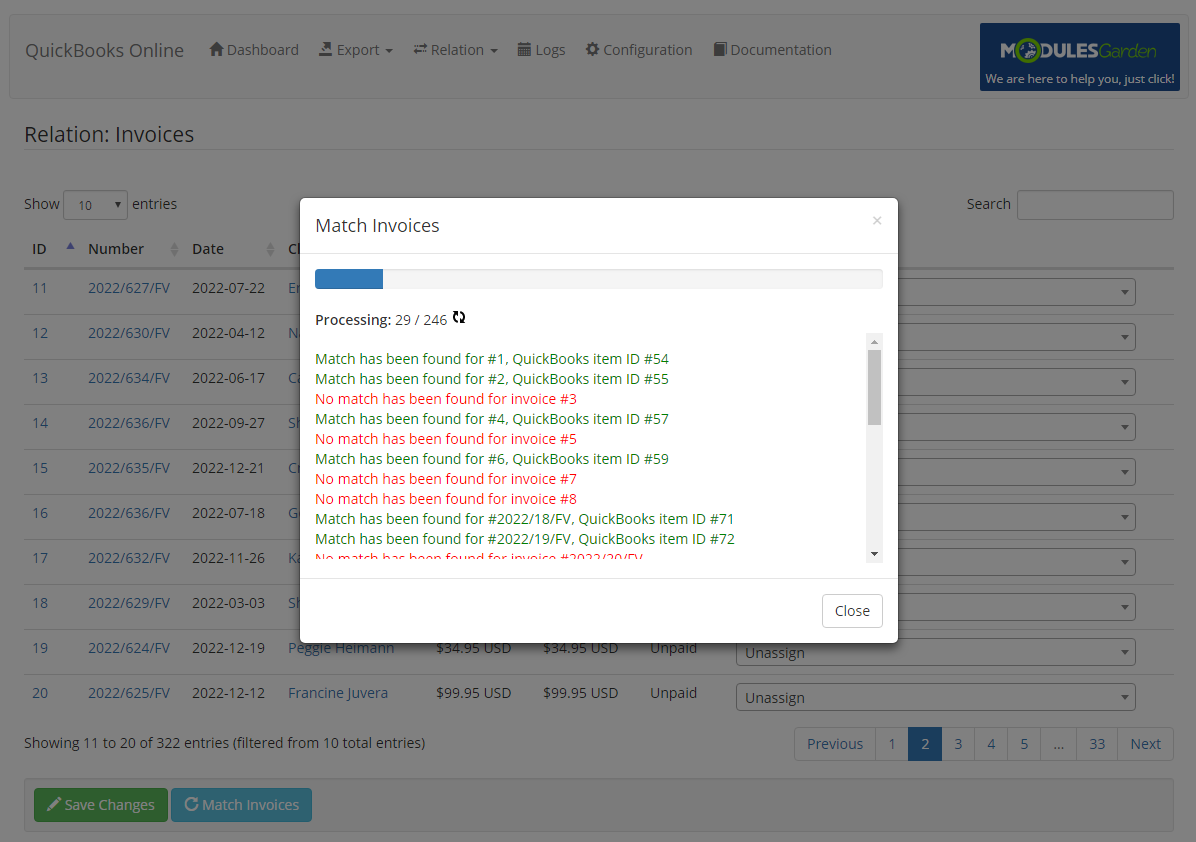
Task: Go to Previous page
Action: 834,744
